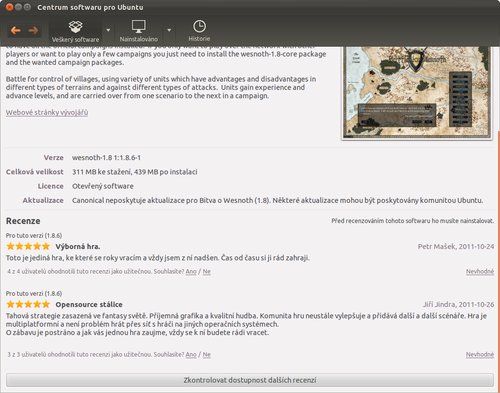Click the orange vertical scrollbar
The image size is (500, 393).
[498, 260]
